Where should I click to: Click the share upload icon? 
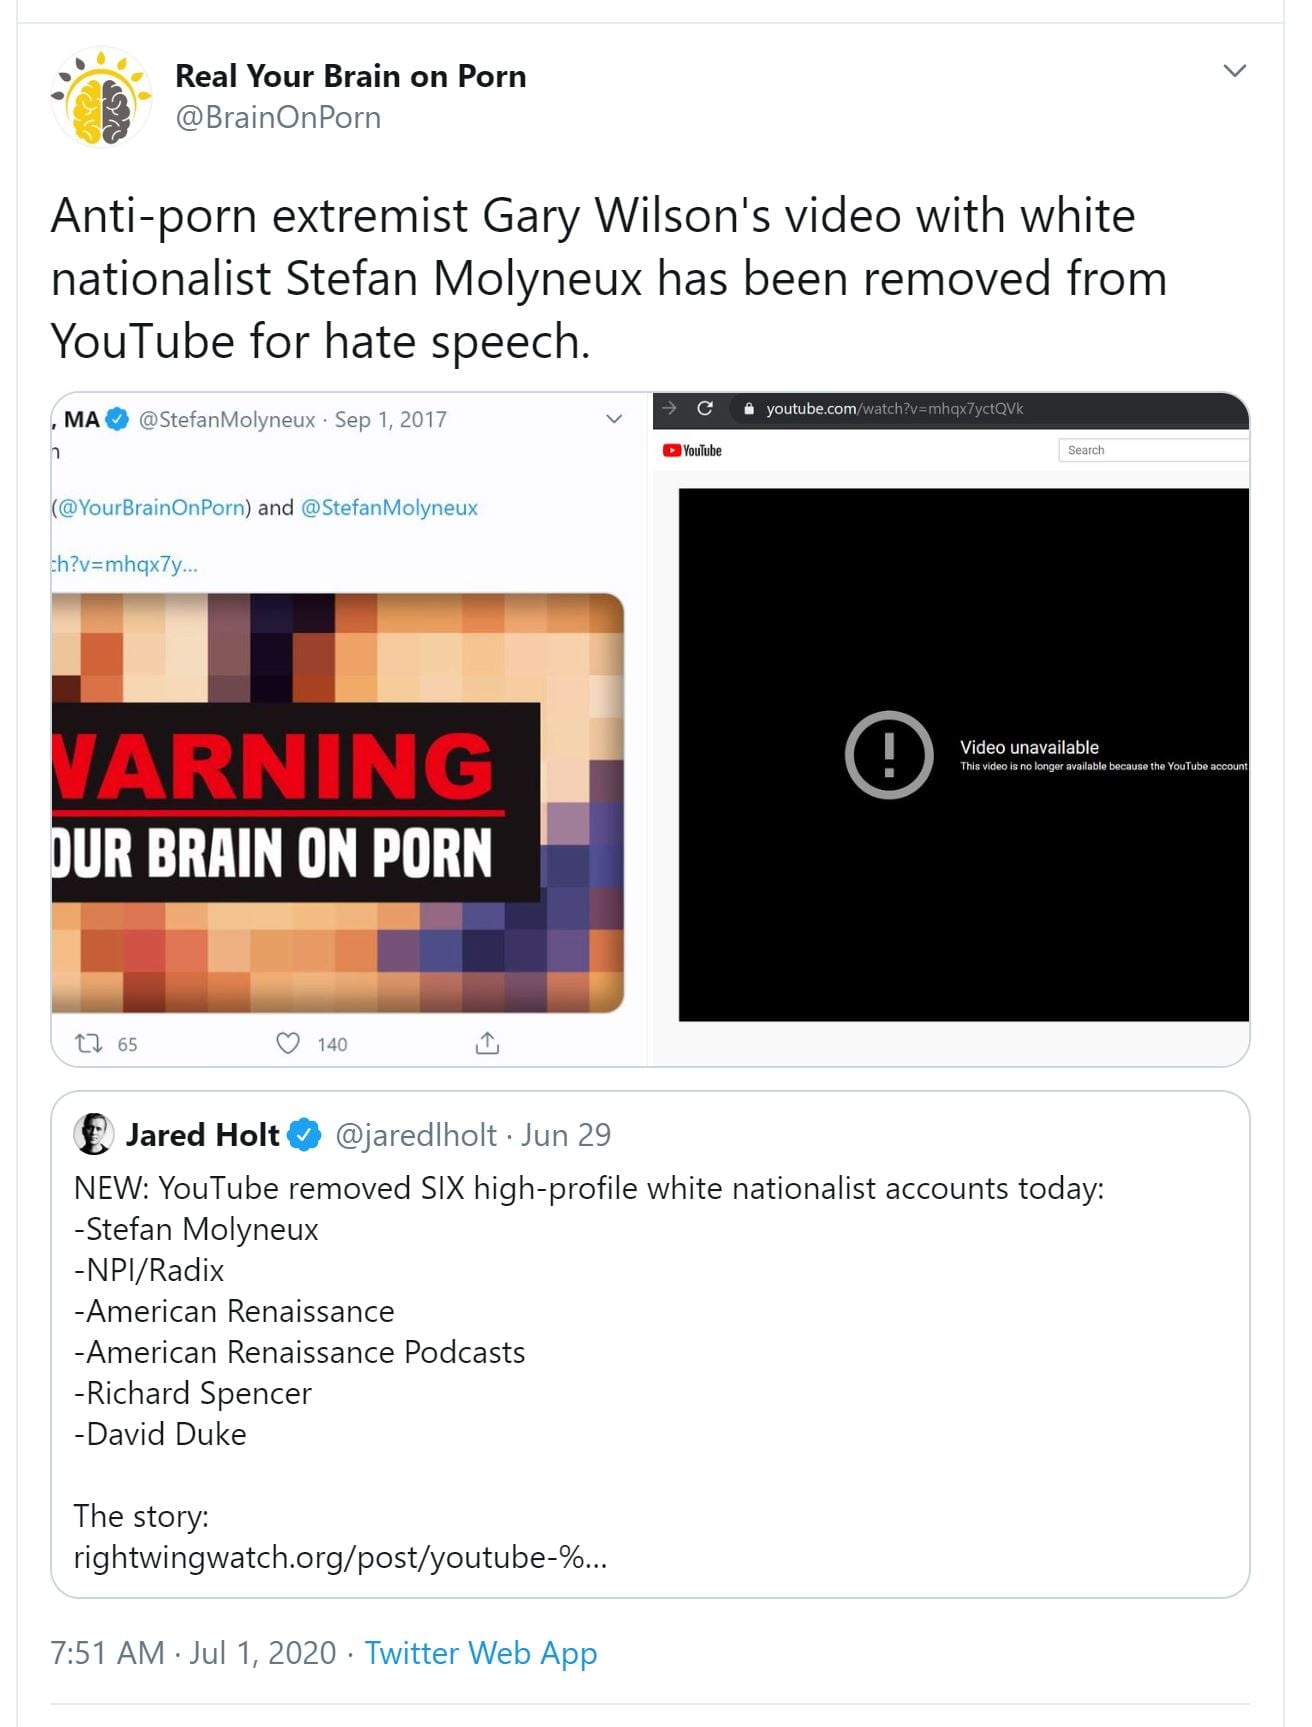pos(487,1044)
